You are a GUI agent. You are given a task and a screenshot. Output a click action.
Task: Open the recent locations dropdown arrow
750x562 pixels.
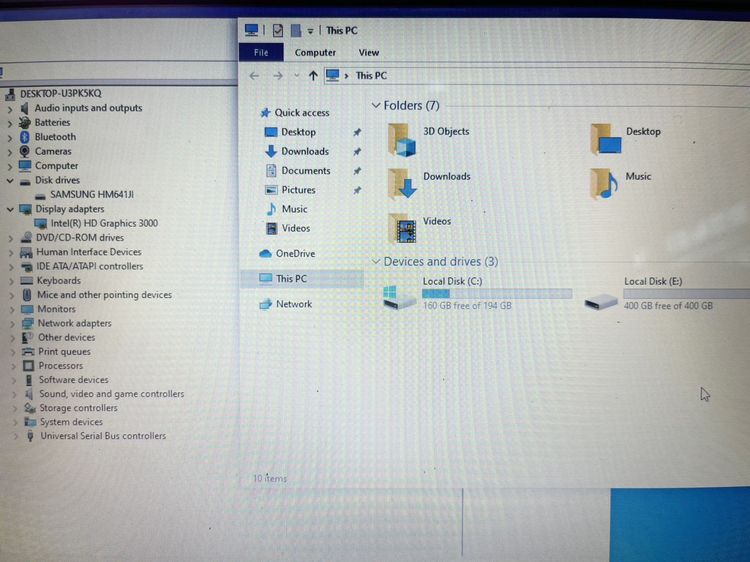coord(297,76)
